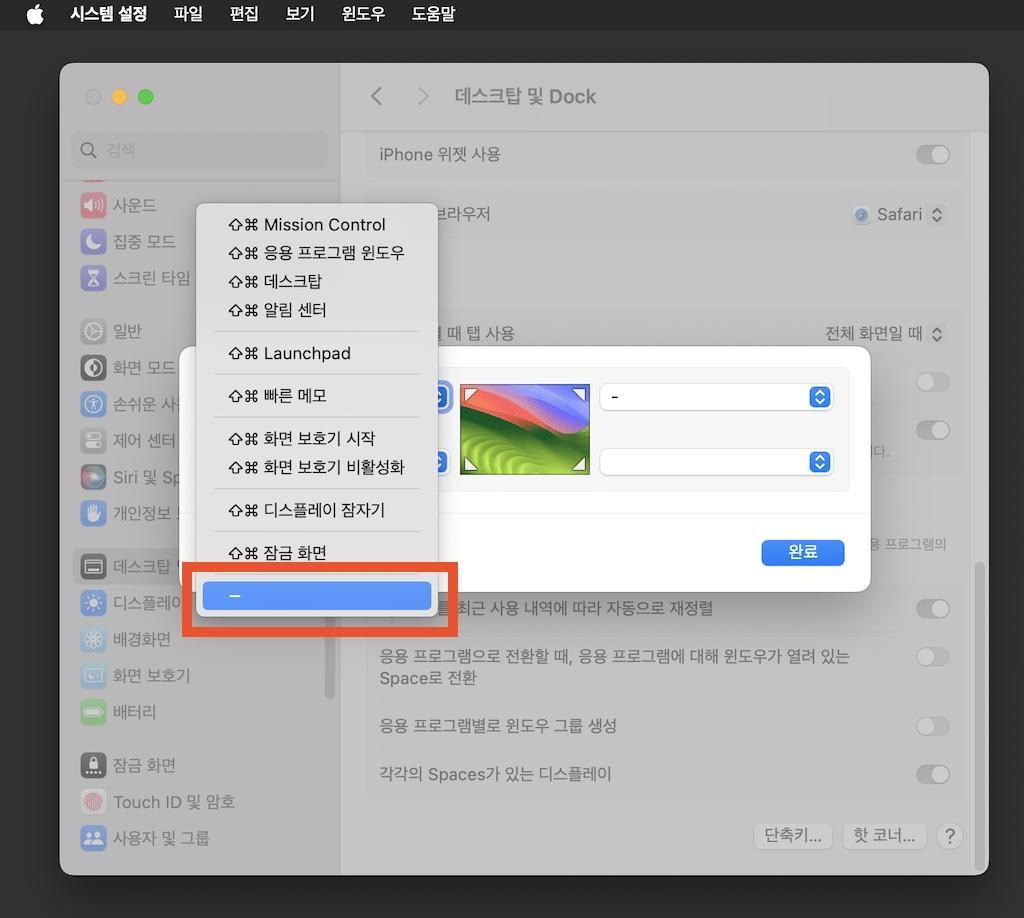
Task: Click the search magnifier icon
Action: tap(88, 151)
